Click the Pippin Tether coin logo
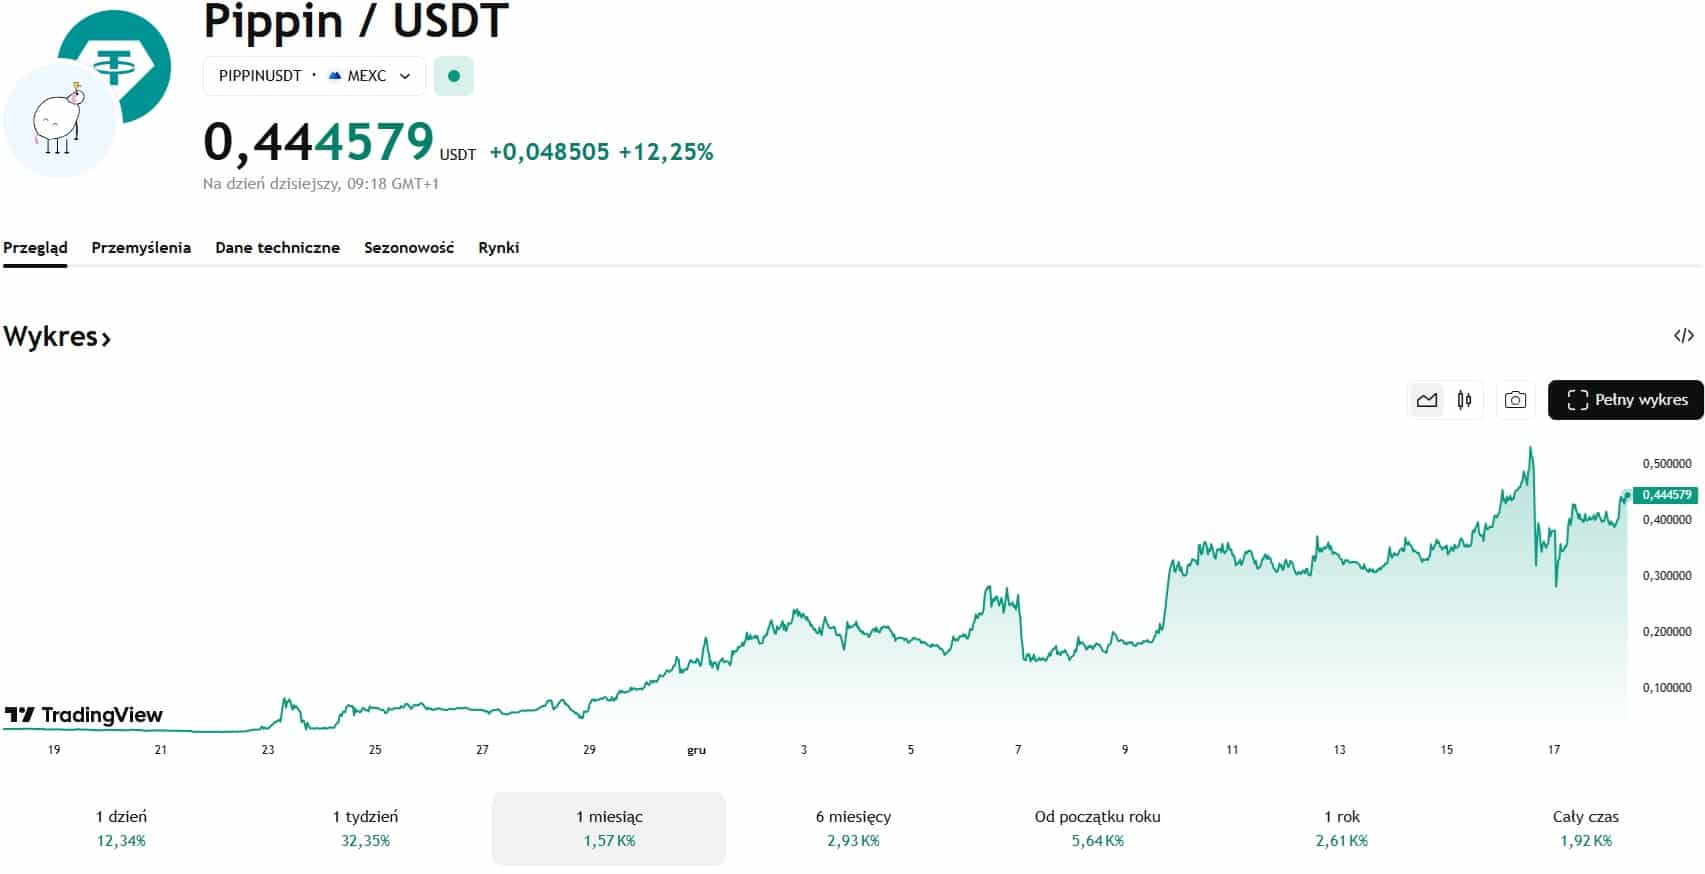This screenshot has height=874, width=1705. [87, 94]
